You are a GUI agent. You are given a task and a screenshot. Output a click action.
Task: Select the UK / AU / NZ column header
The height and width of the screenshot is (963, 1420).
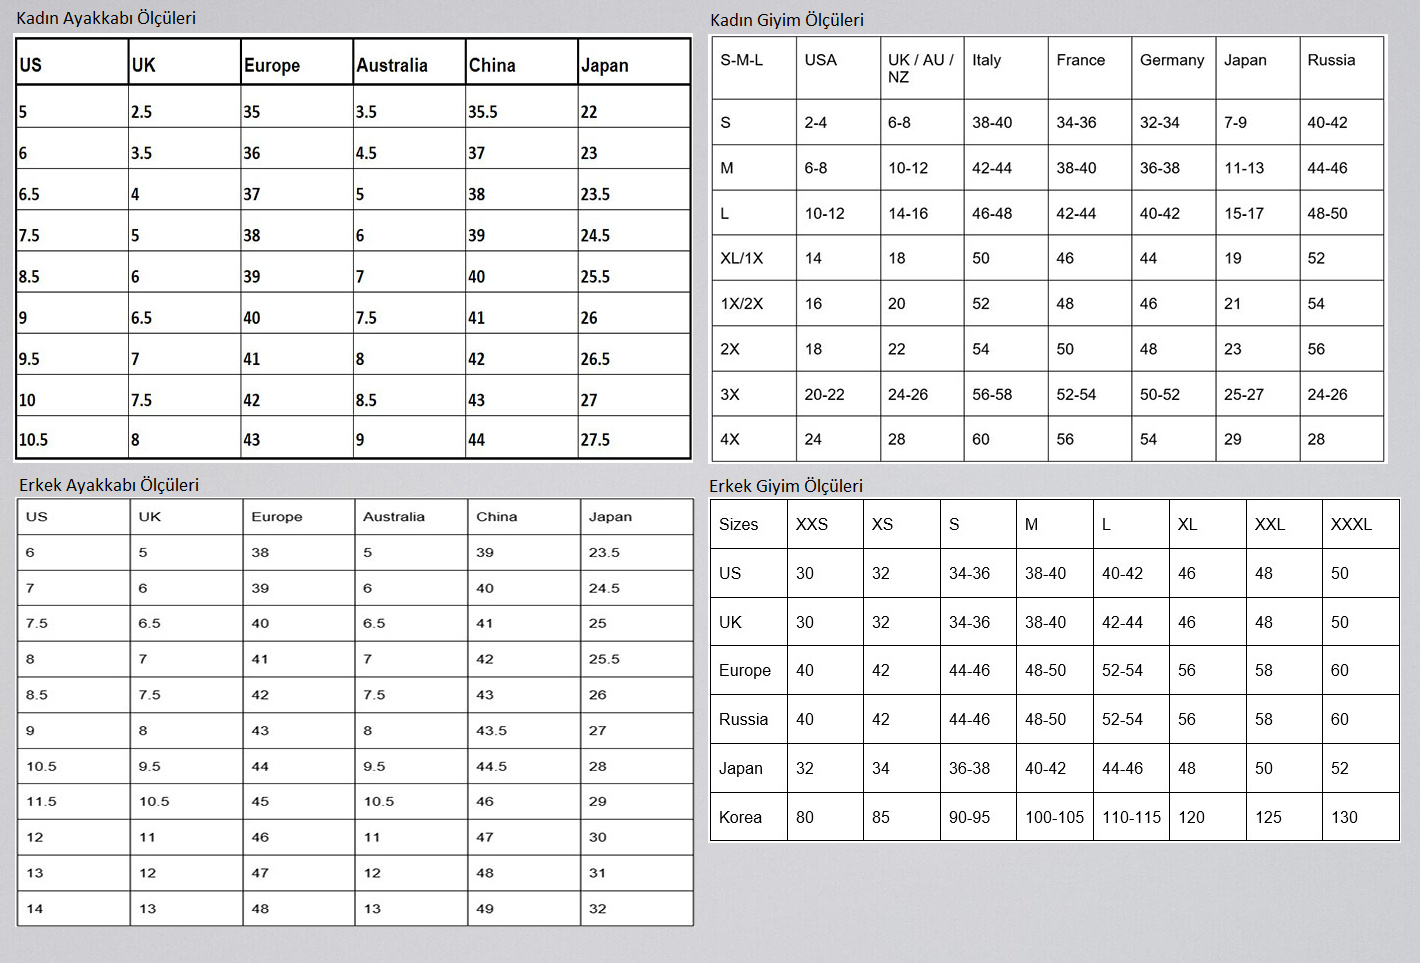pyautogui.click(x=920, y=68)
